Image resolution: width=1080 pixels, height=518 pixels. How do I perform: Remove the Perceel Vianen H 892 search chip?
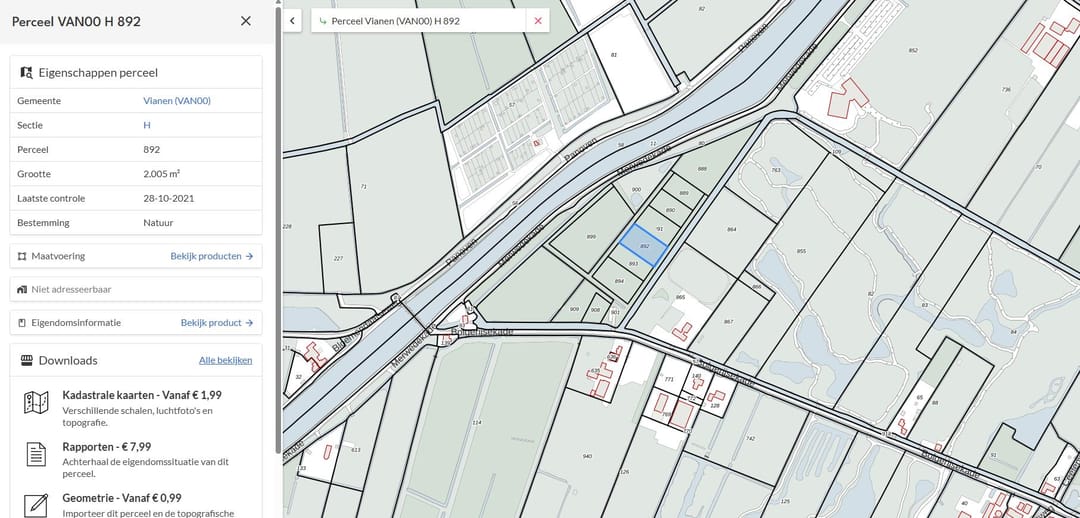pyautogui.click(x=538, y=21)
